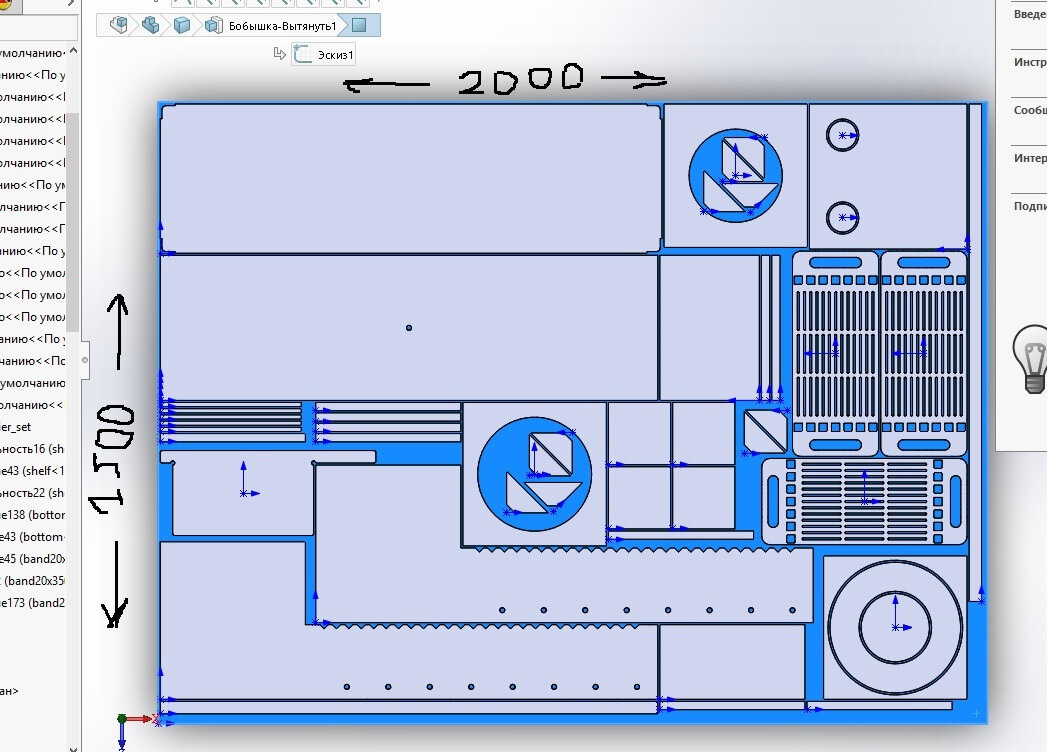1047x752 pixels.
Task: Select the top-level assembly icon in breadcrumb
Action: [119, 25]
